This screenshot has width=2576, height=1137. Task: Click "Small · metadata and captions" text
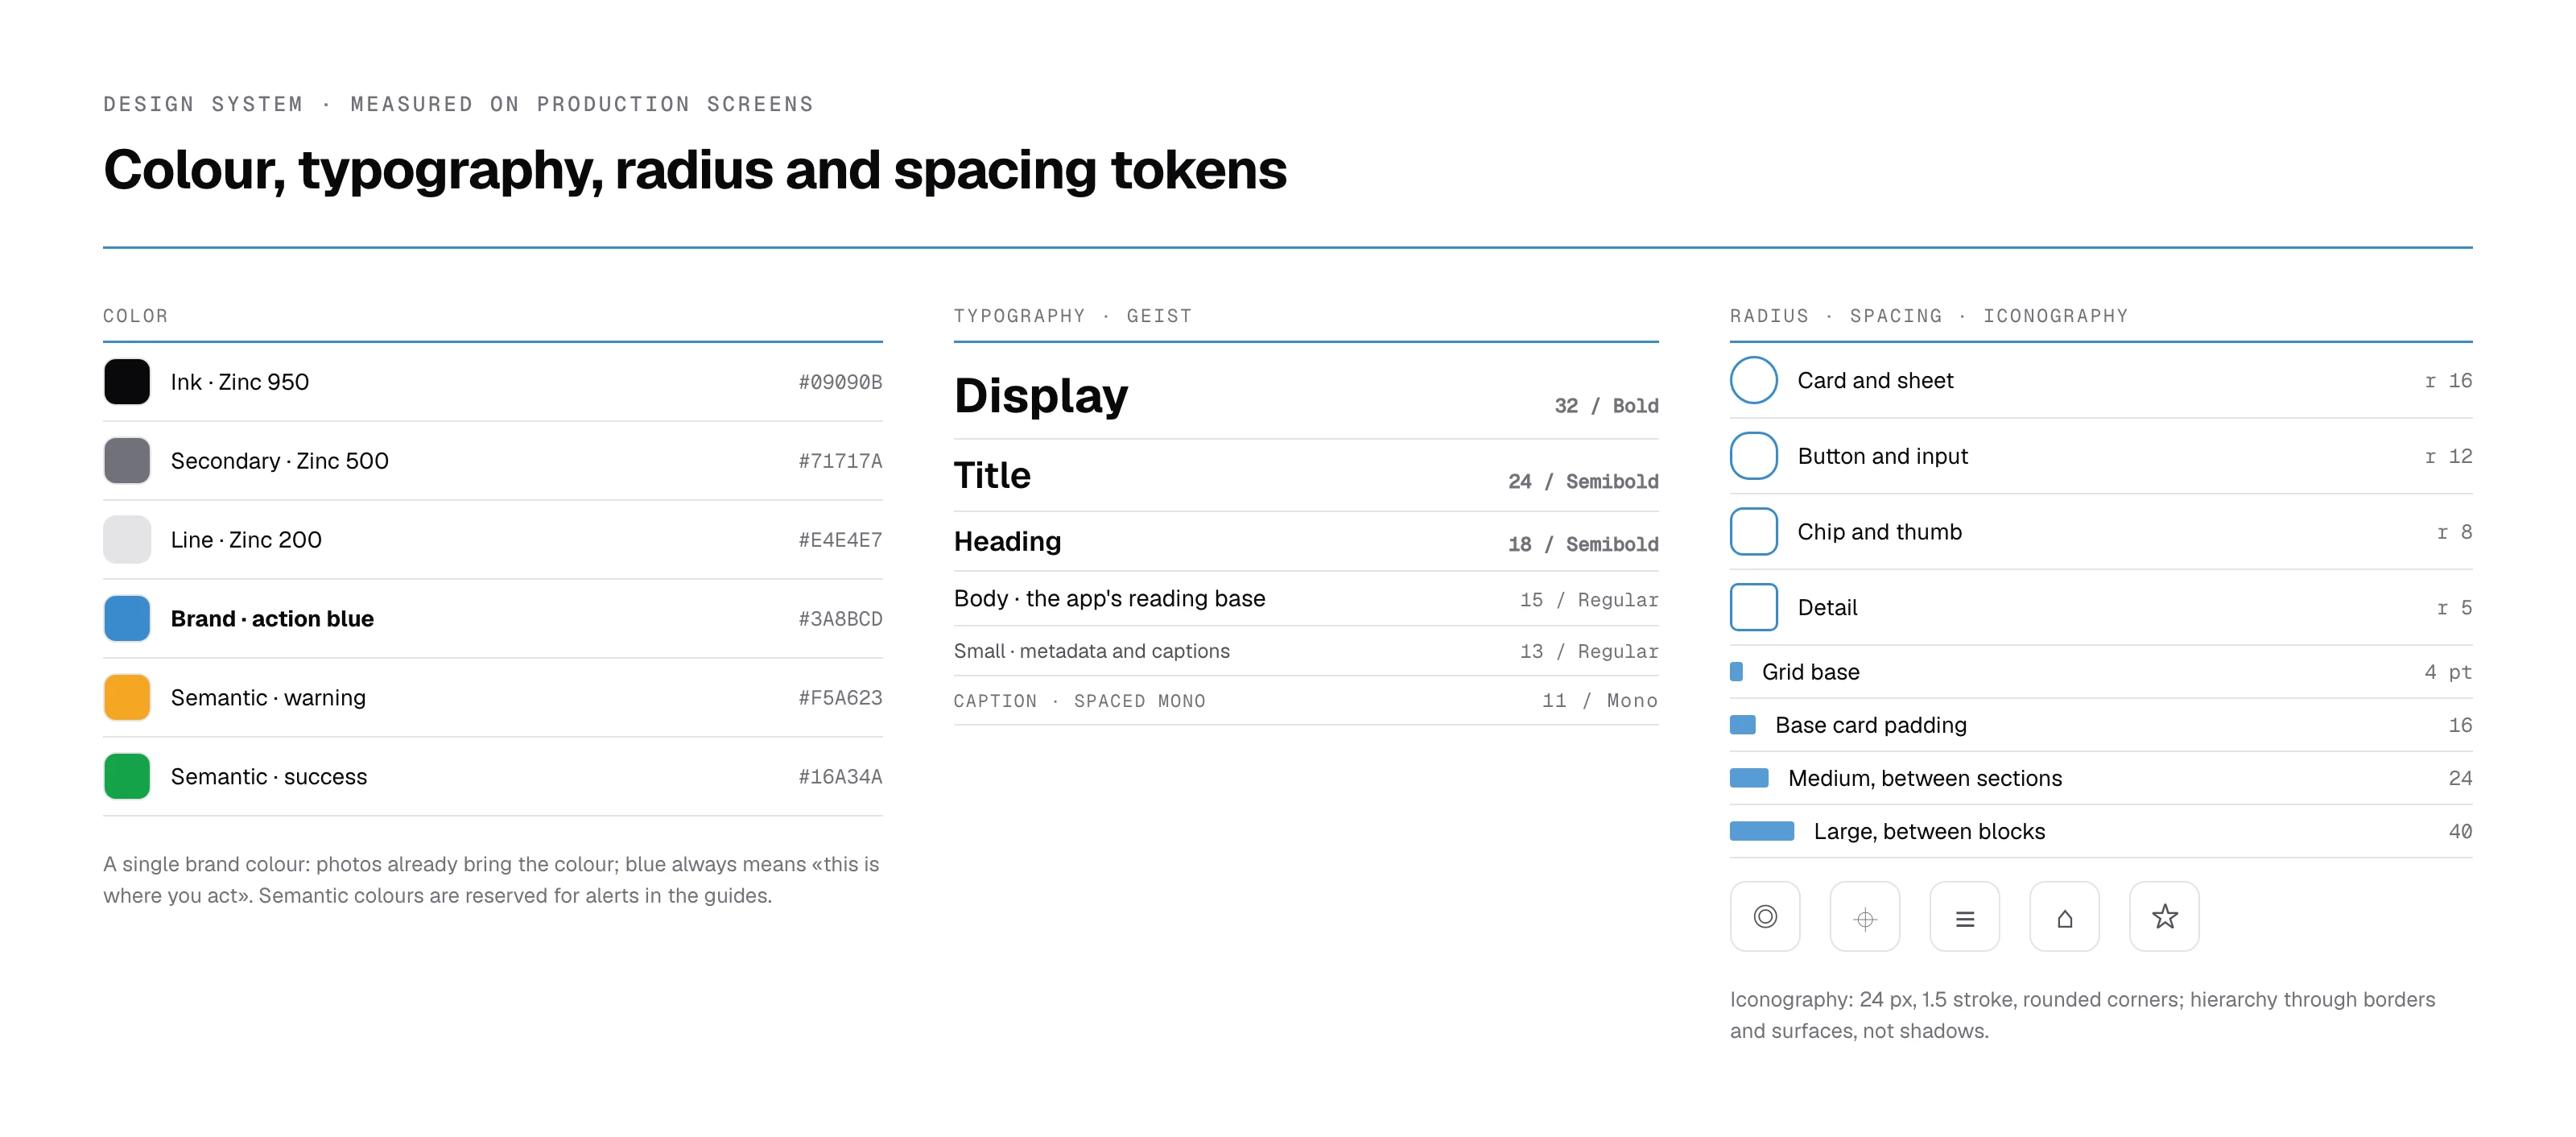point(1091,651)
